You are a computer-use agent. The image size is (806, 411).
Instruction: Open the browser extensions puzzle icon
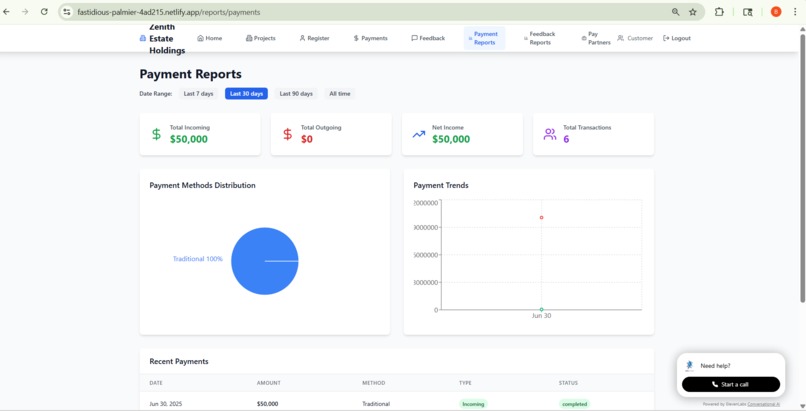click(719, 12)
